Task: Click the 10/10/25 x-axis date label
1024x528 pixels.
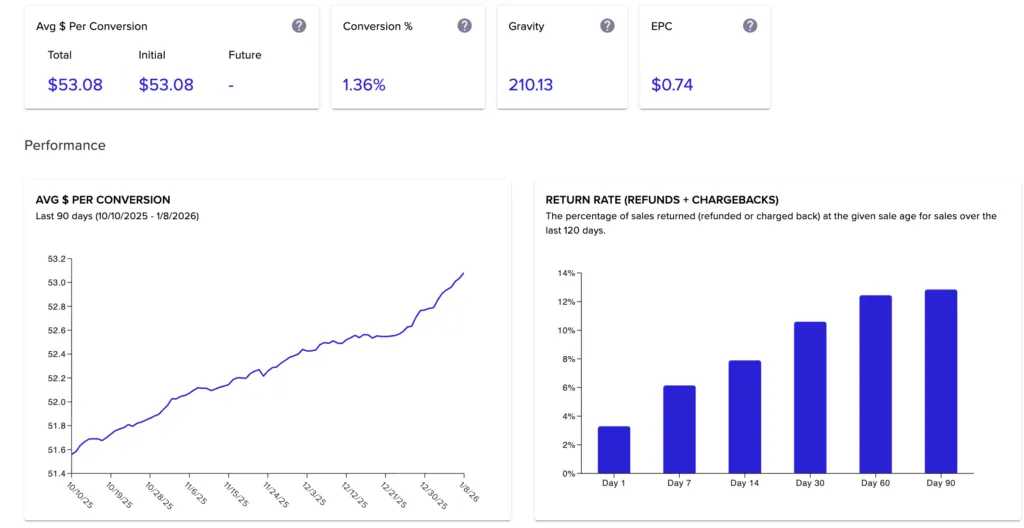Action: (x=77, y=494)
